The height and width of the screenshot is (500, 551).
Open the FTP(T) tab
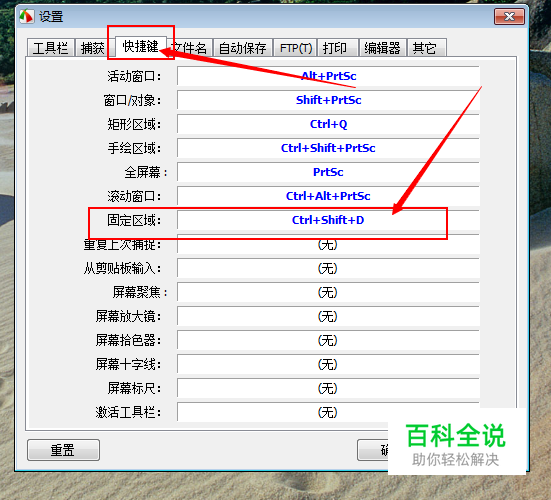pos(296,48)
